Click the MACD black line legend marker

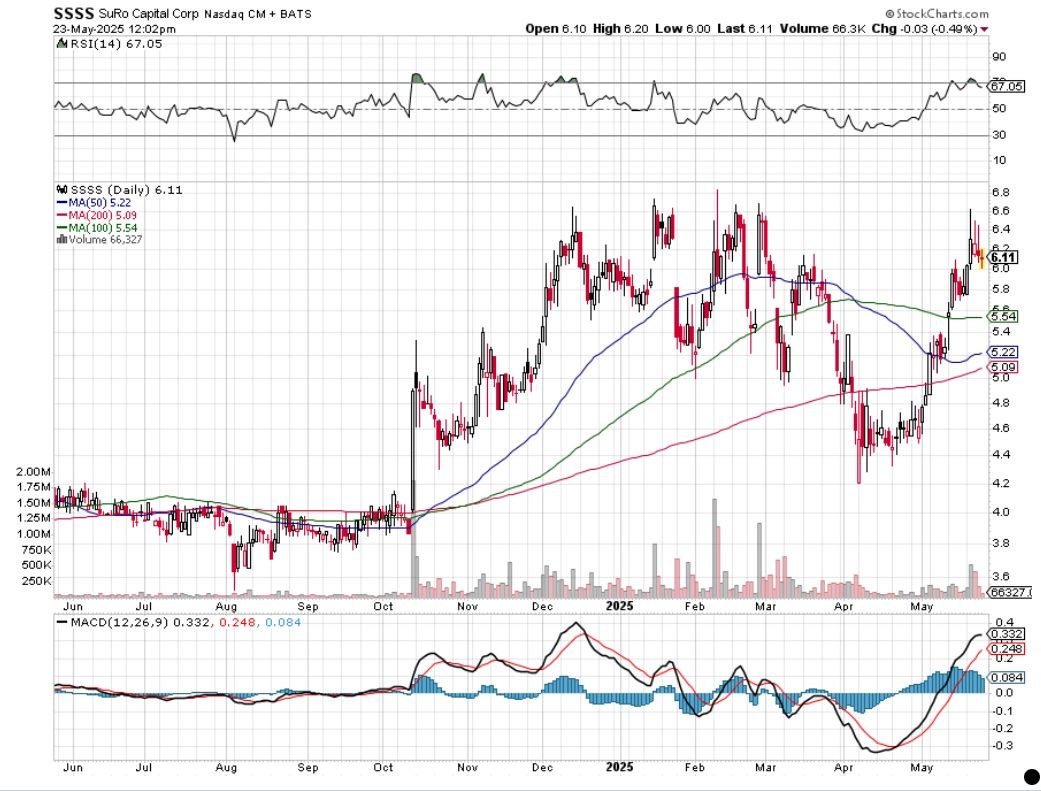(x=61, y=622)
